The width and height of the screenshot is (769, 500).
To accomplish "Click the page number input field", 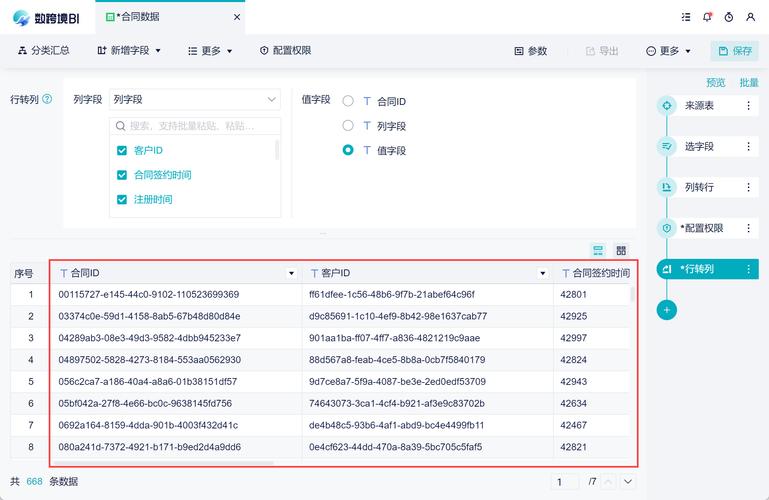I will (x=564, y=482).
